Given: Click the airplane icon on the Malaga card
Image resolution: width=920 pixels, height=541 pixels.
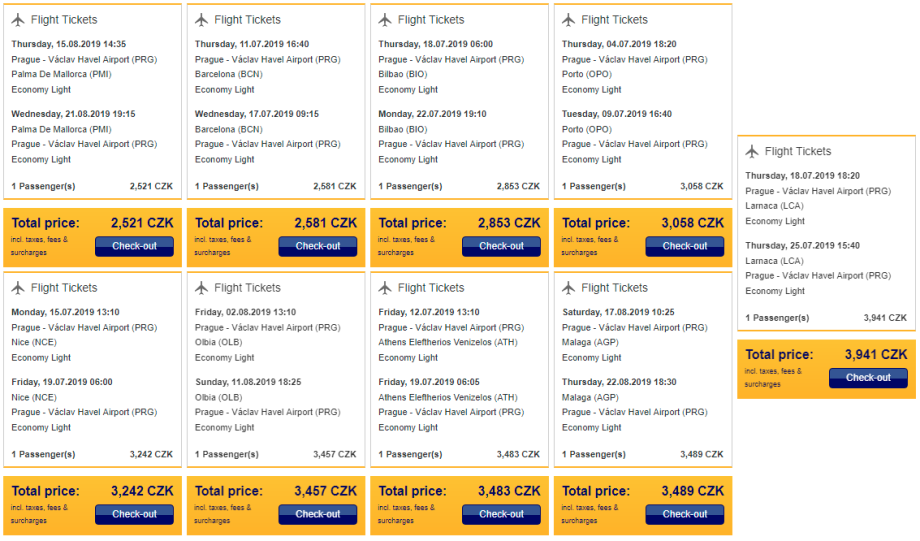Looking at the screenshot, I should (568, 288).
